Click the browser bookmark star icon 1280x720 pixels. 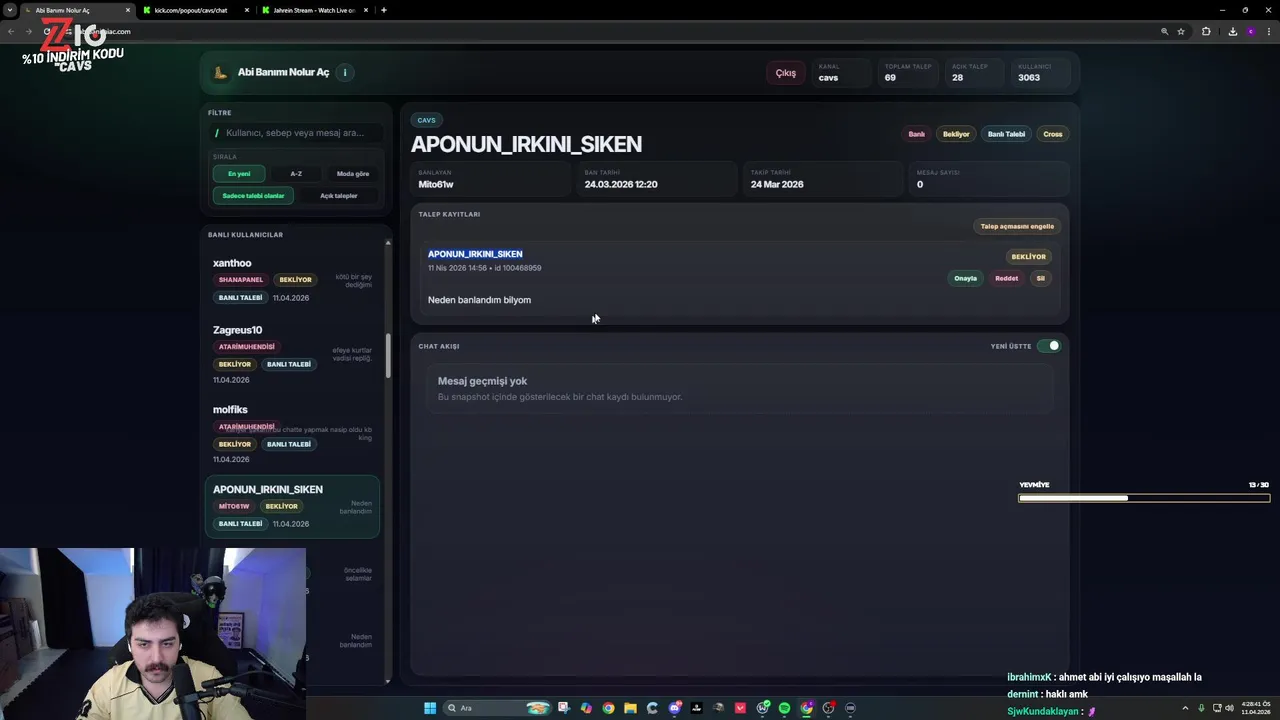click(1181, 31)
